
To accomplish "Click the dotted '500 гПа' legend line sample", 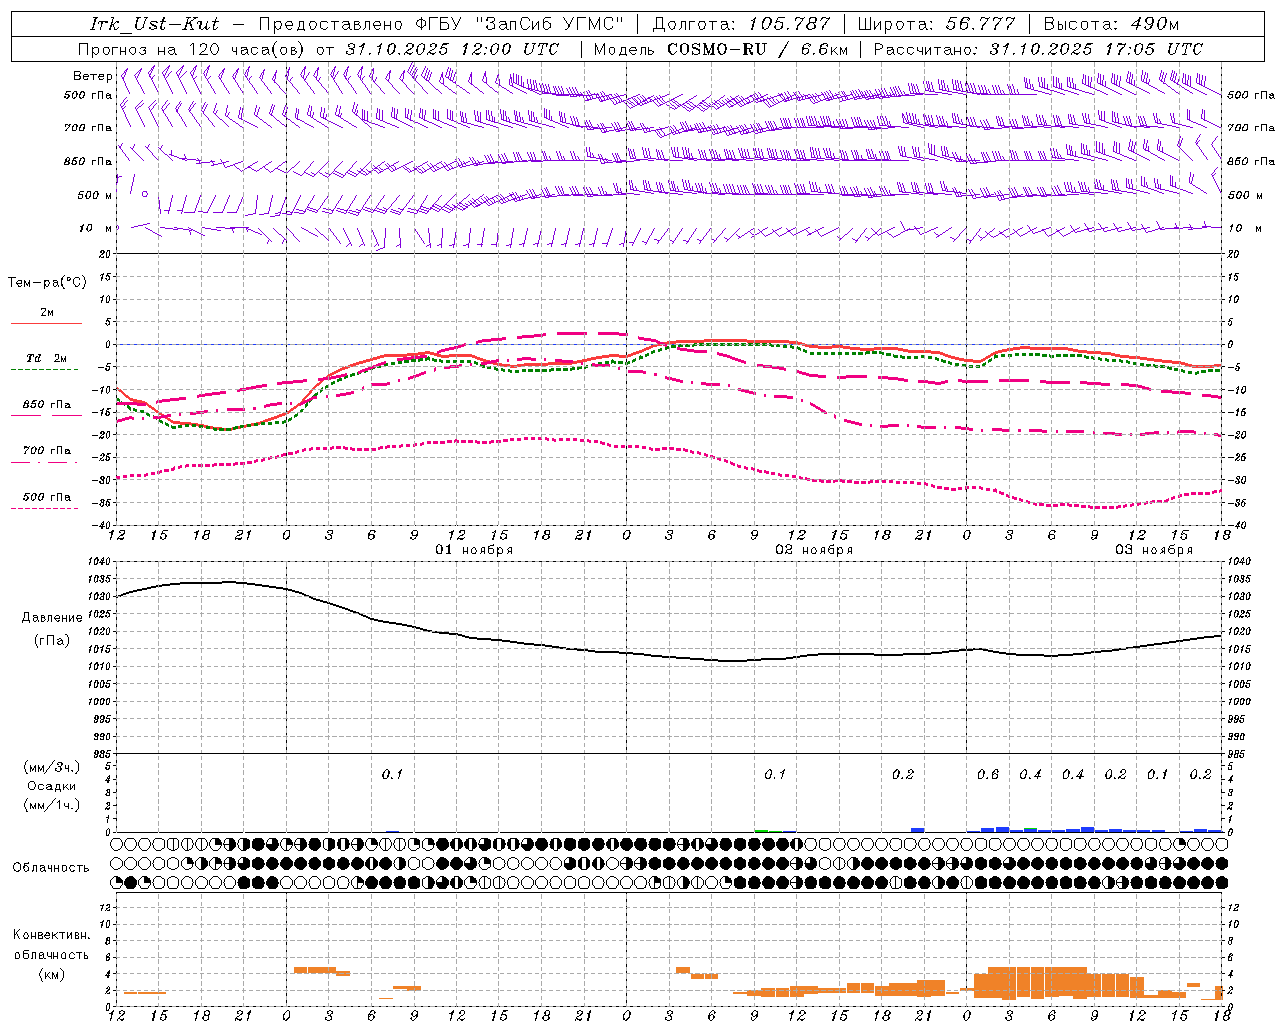I will [x=45, y=508].
